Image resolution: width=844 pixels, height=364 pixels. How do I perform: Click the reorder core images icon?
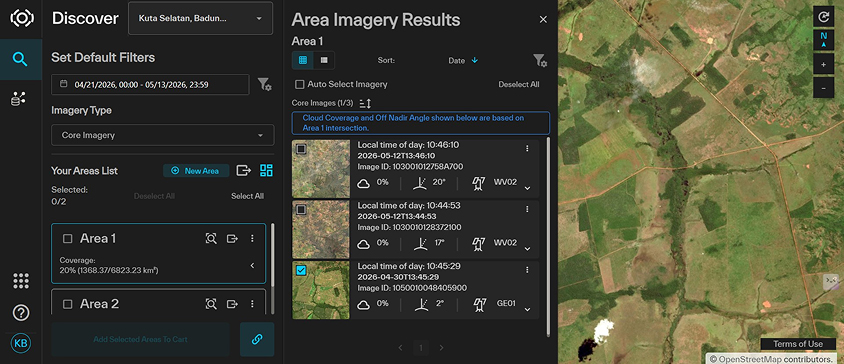pyautogui.click(x=365, y=103)
